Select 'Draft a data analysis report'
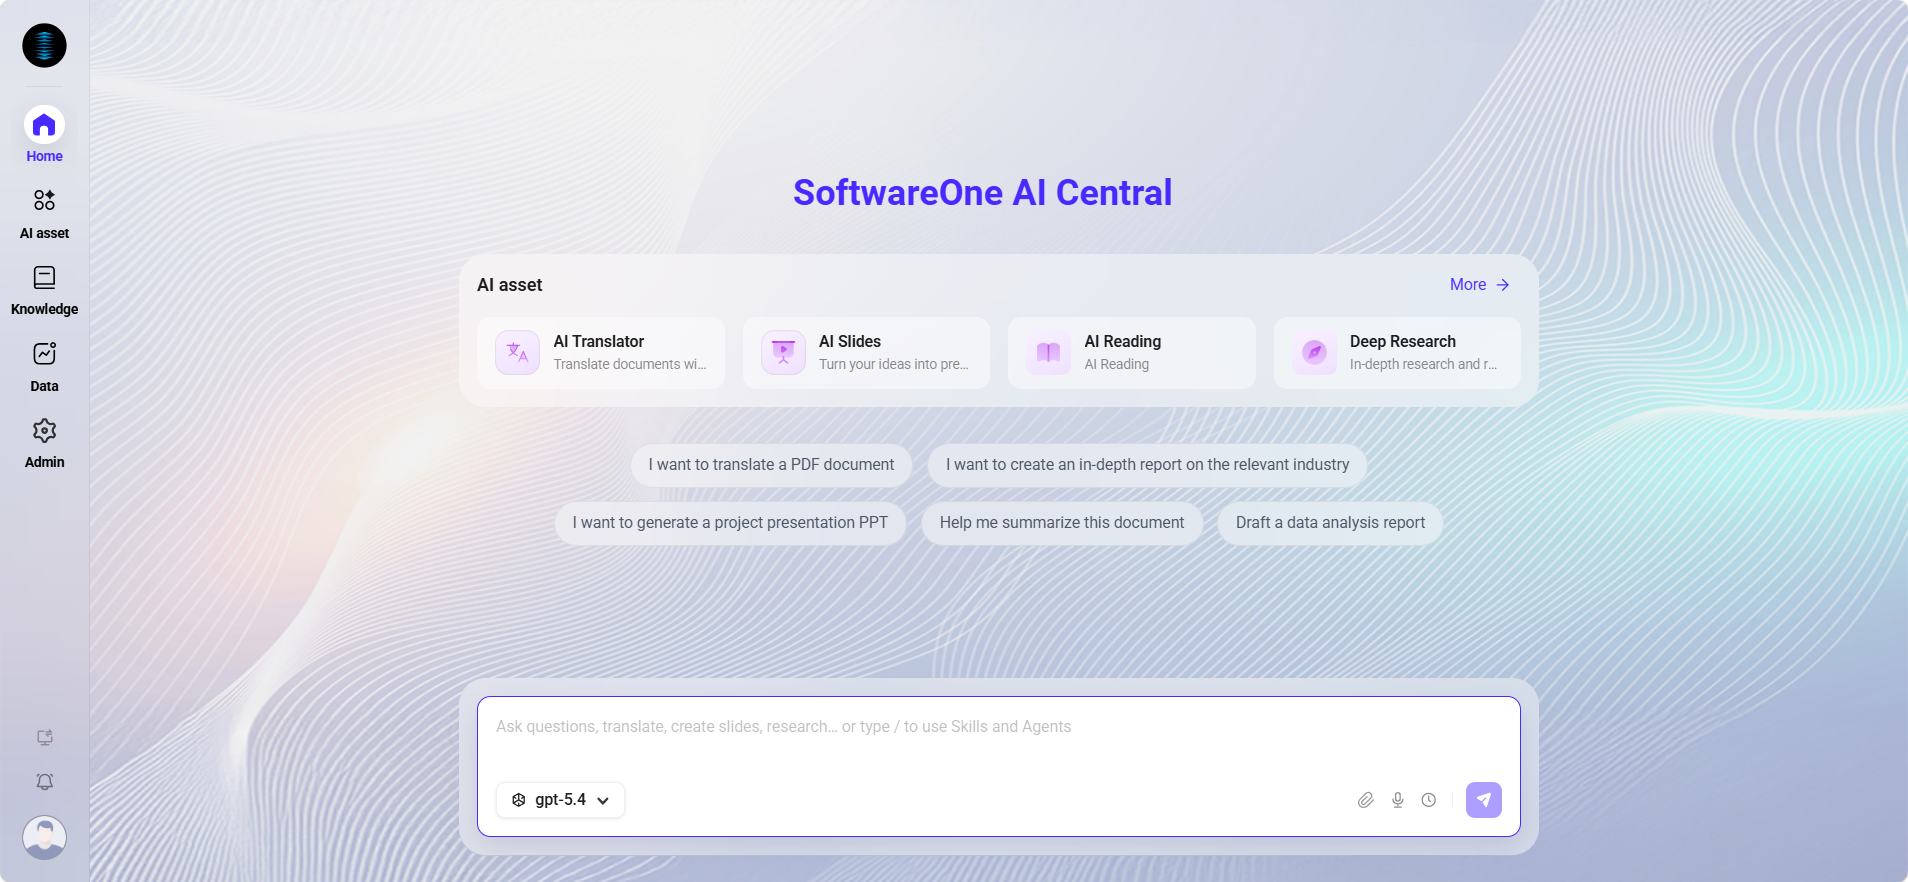The width and height of the screenshot is (1908, 882). pyautogui.click(x=1330, y=523)
